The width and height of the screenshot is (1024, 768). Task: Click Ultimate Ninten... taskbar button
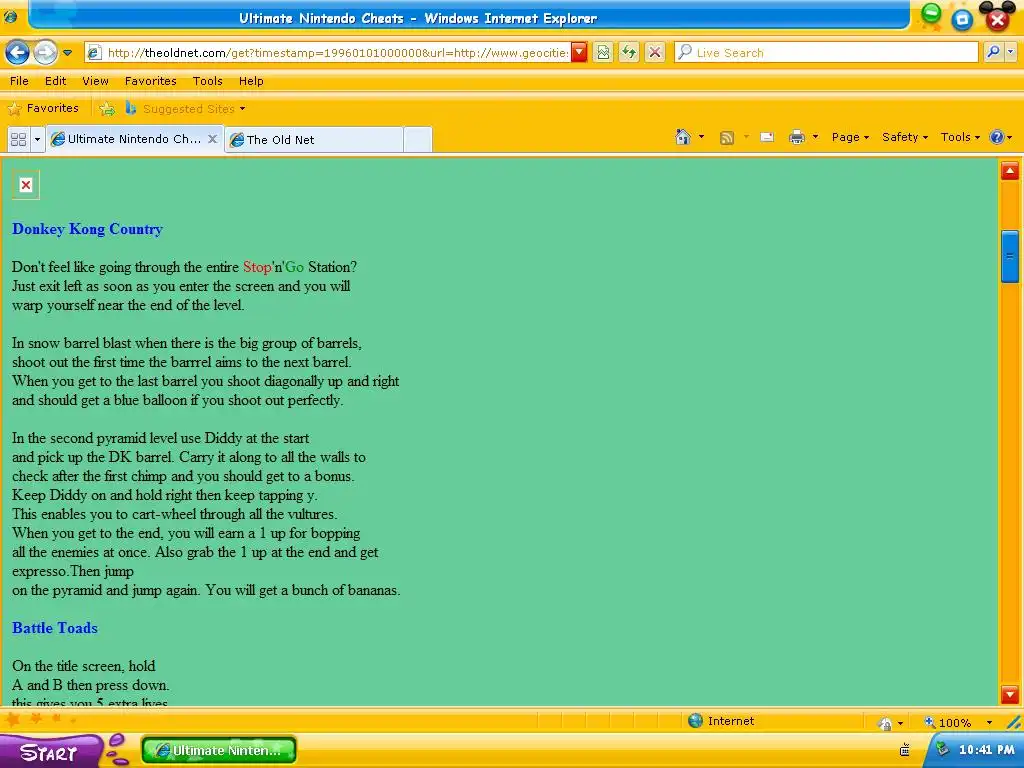[x=219, y=750]
